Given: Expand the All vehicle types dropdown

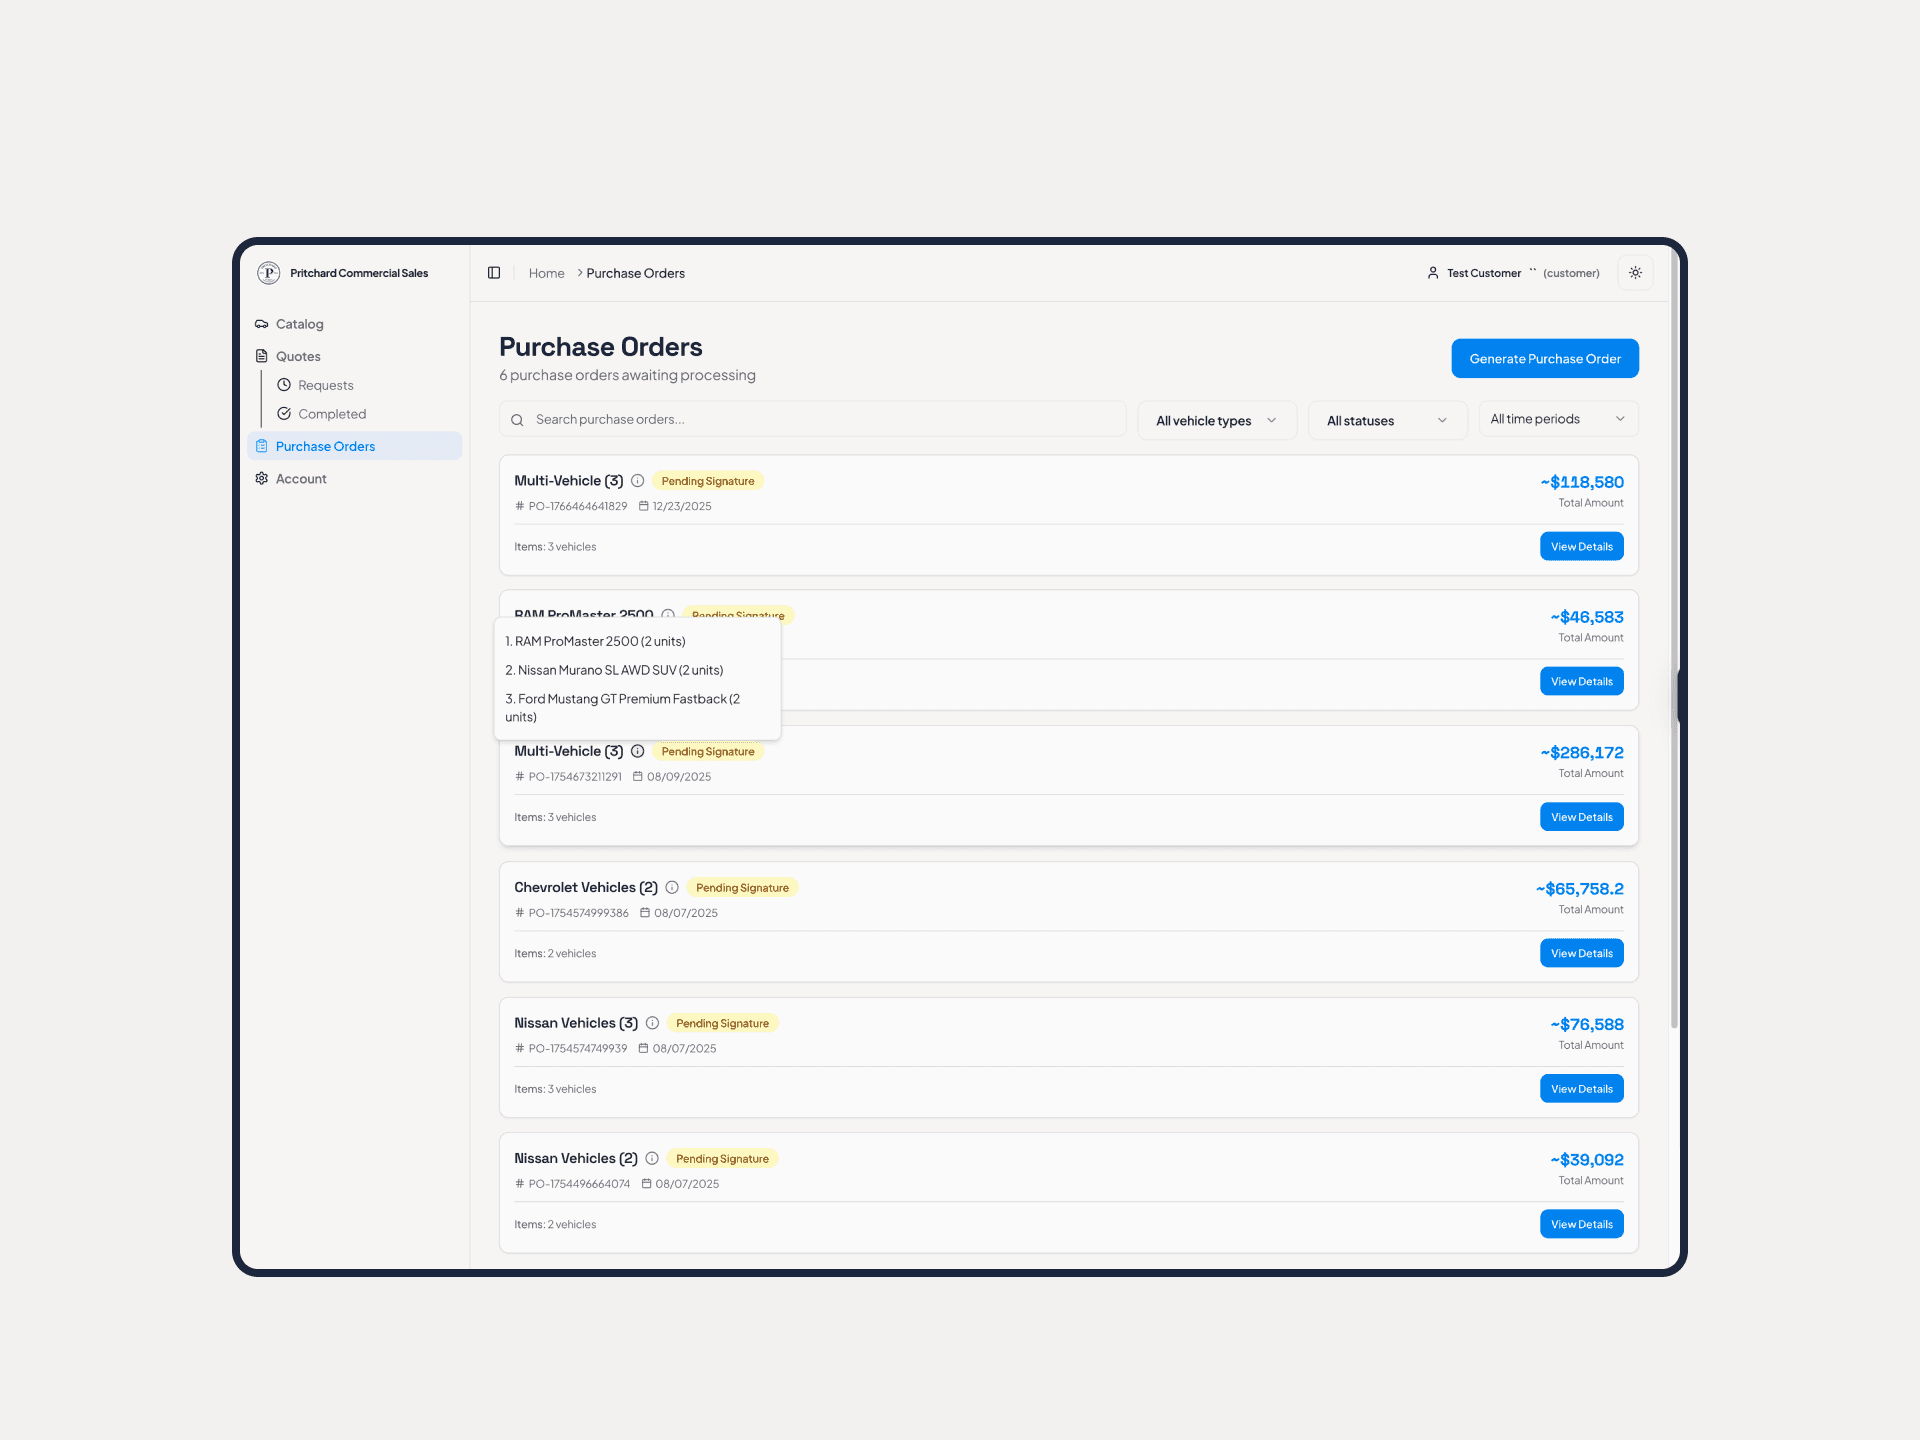Looking at the screenshot, I should [1216, 420].
